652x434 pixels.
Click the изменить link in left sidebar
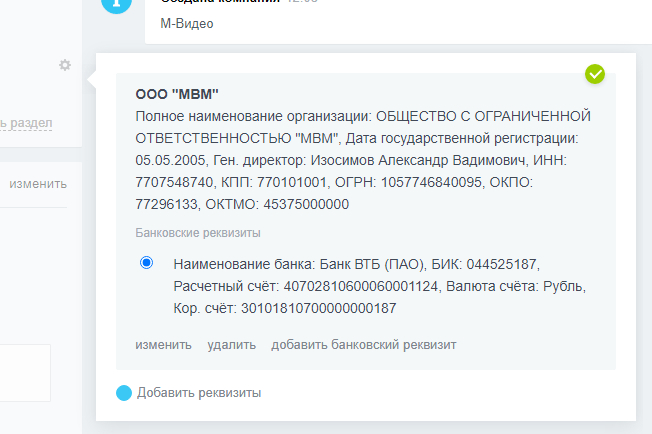click(x=38, y=184)
